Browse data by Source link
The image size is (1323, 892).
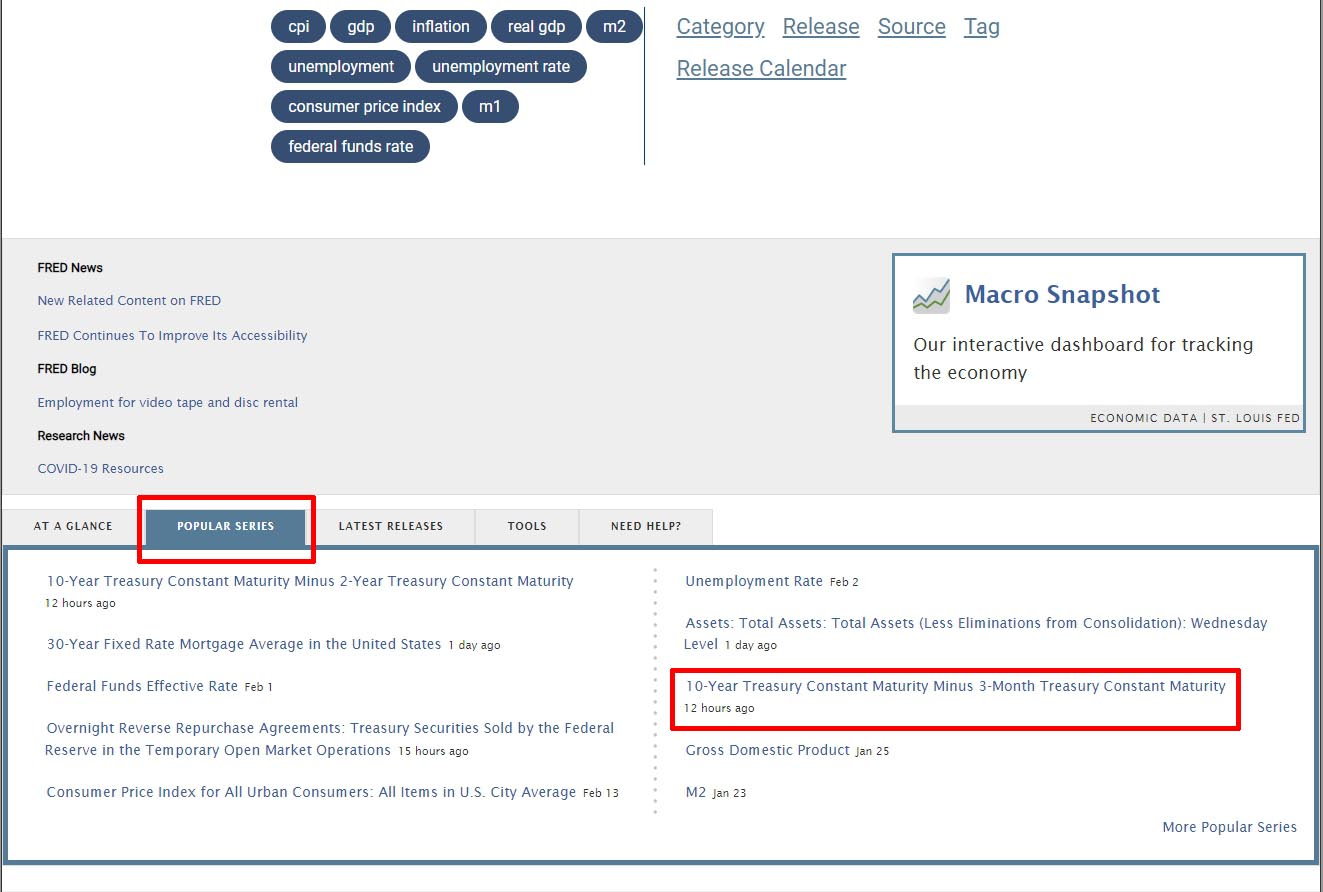point(912,27)
